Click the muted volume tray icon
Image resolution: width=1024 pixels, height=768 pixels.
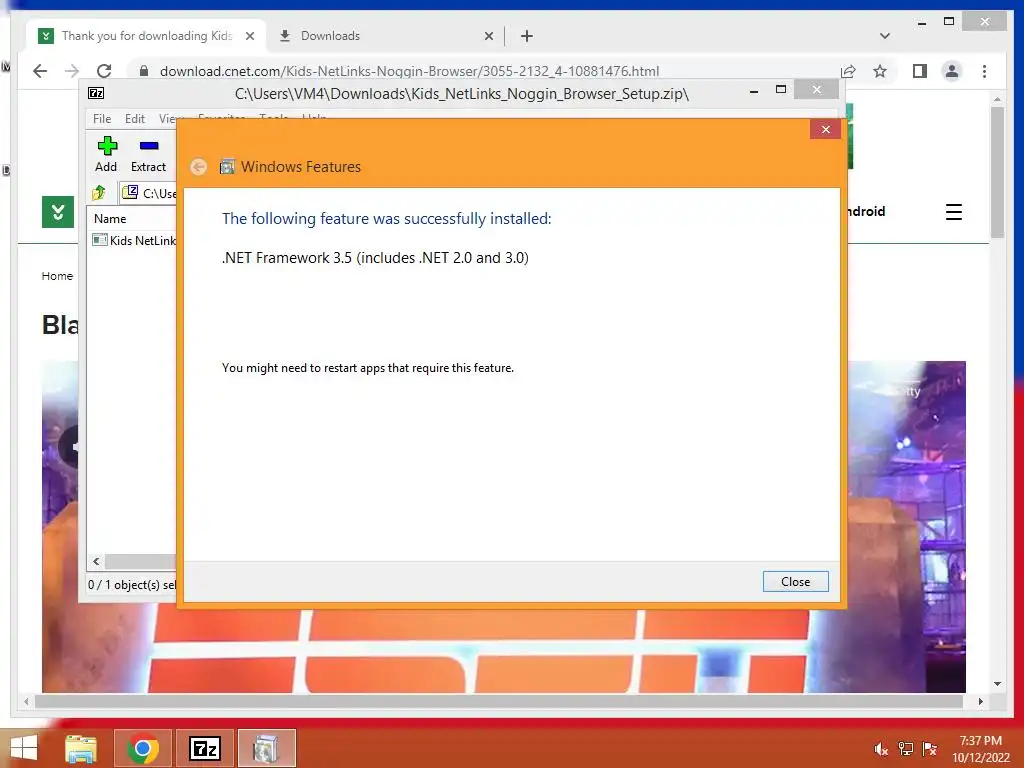click(x=881, y=749)
